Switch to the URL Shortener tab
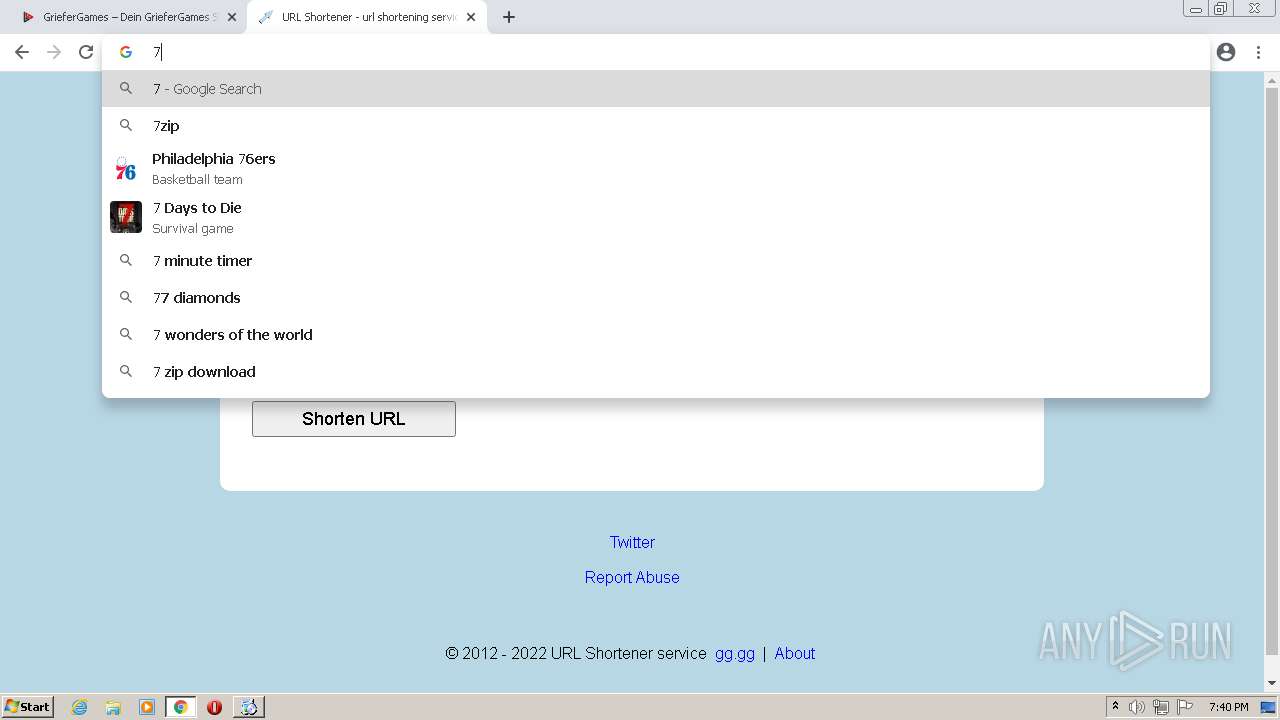 coord(366,17)
